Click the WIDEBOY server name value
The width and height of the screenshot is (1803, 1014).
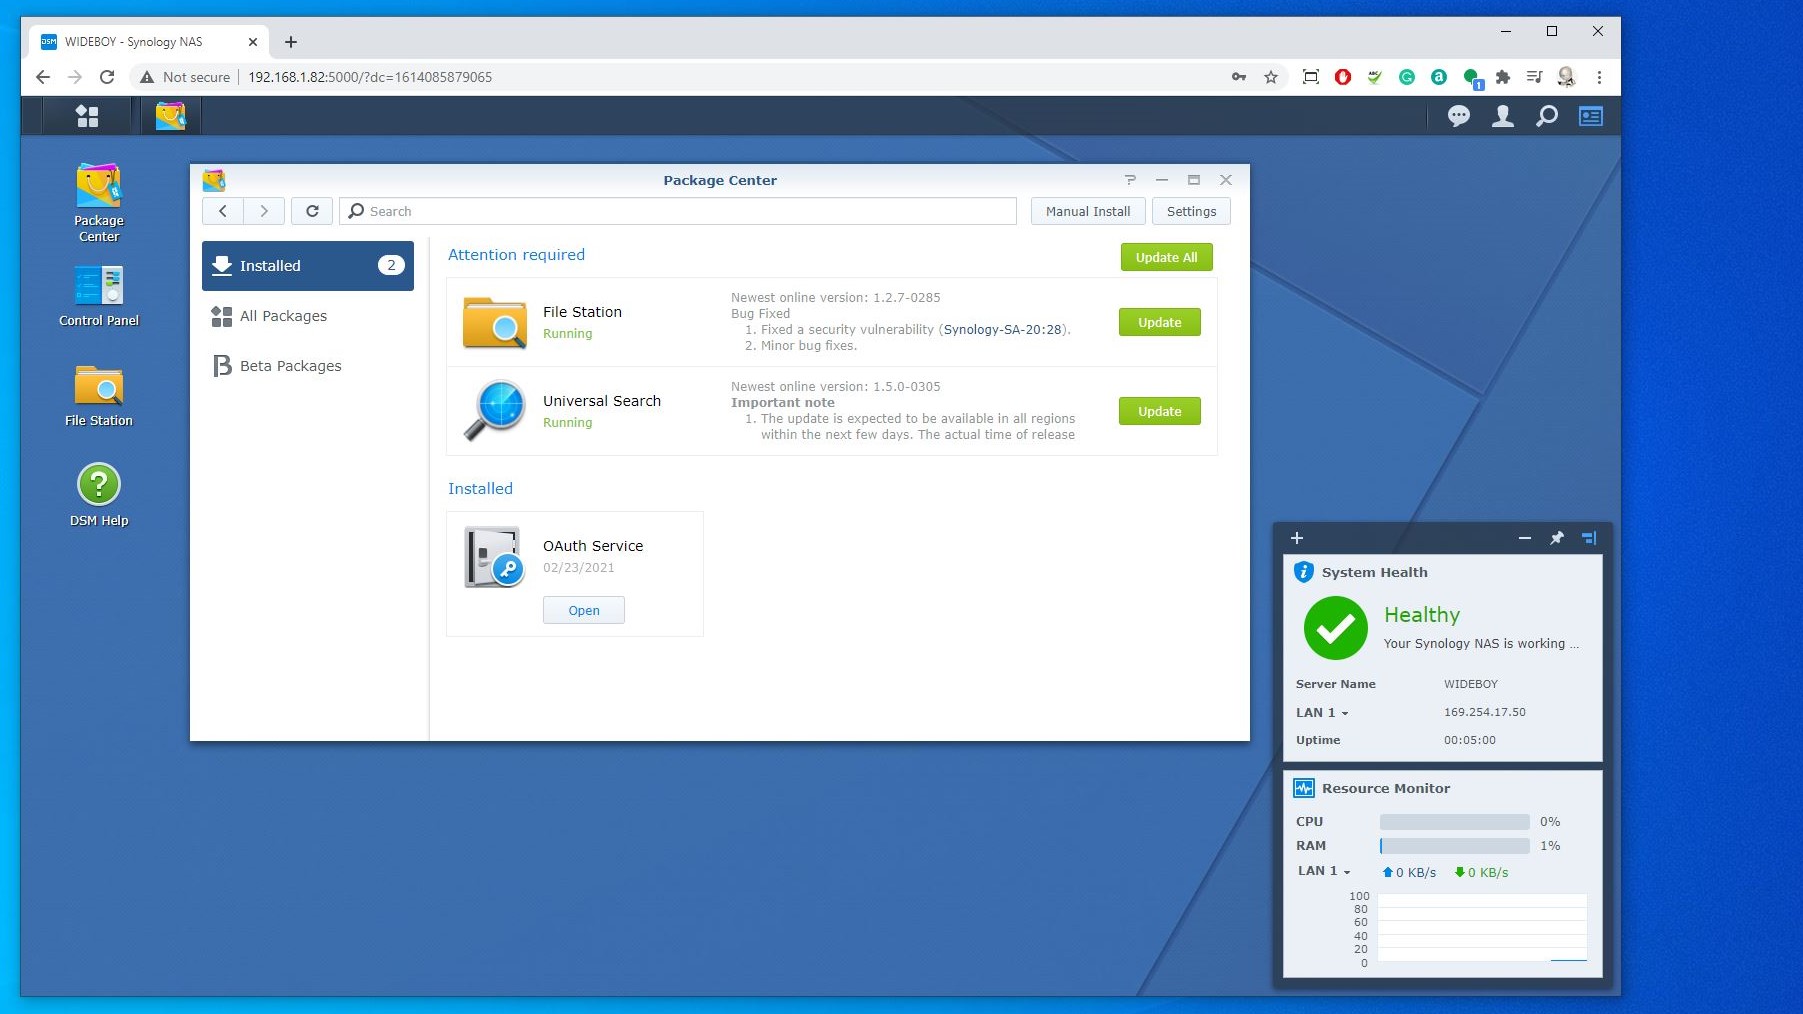1471,684
